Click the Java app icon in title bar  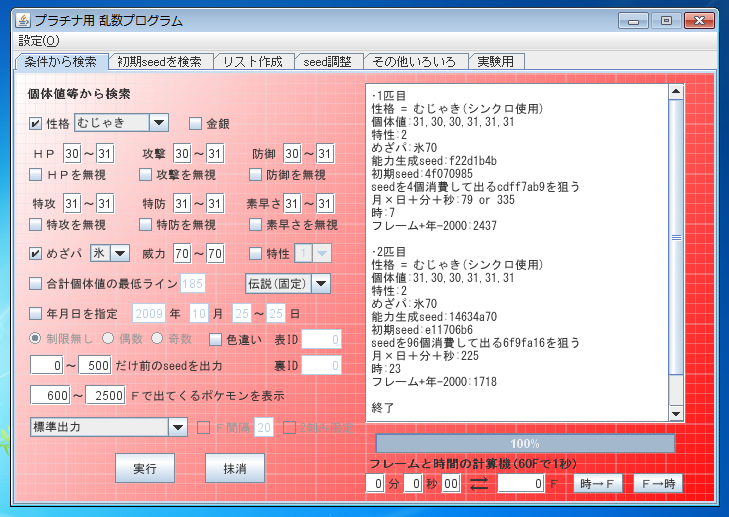click(x=23, y=20)
